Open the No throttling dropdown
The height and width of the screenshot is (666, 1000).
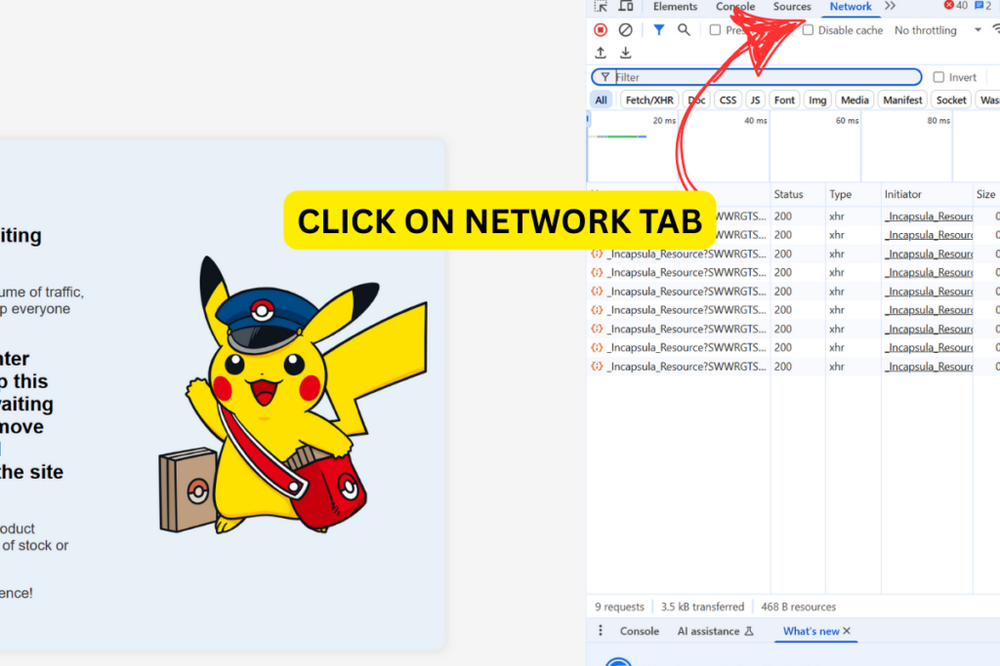925,29
